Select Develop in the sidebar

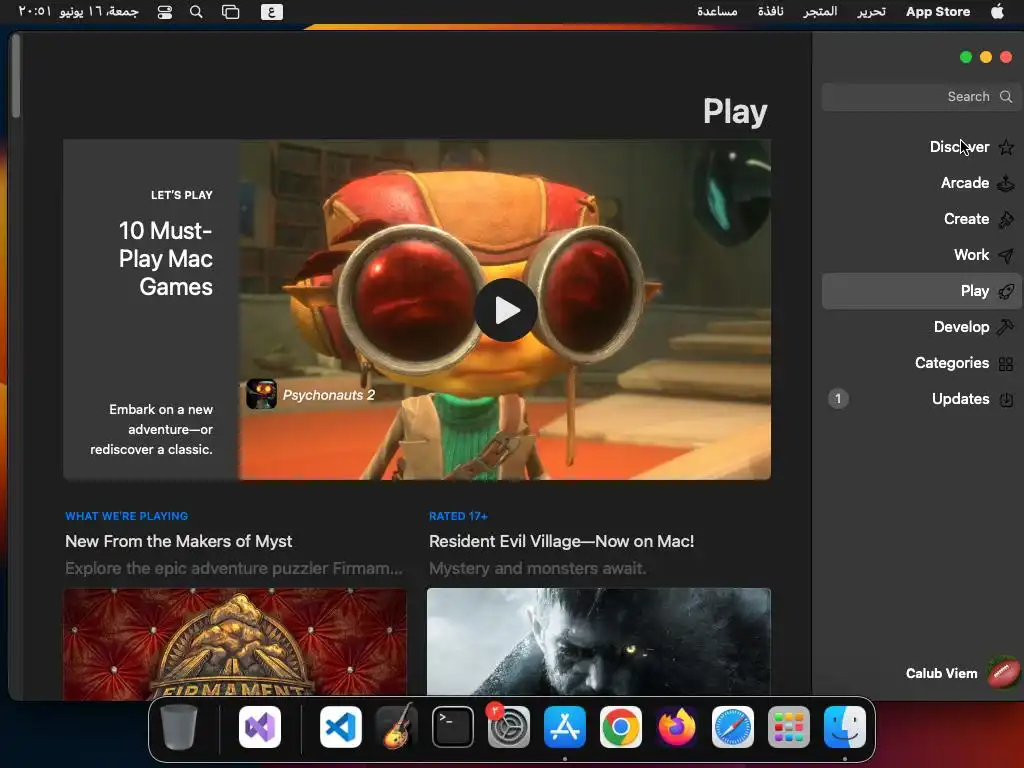(x=921, y=327)
